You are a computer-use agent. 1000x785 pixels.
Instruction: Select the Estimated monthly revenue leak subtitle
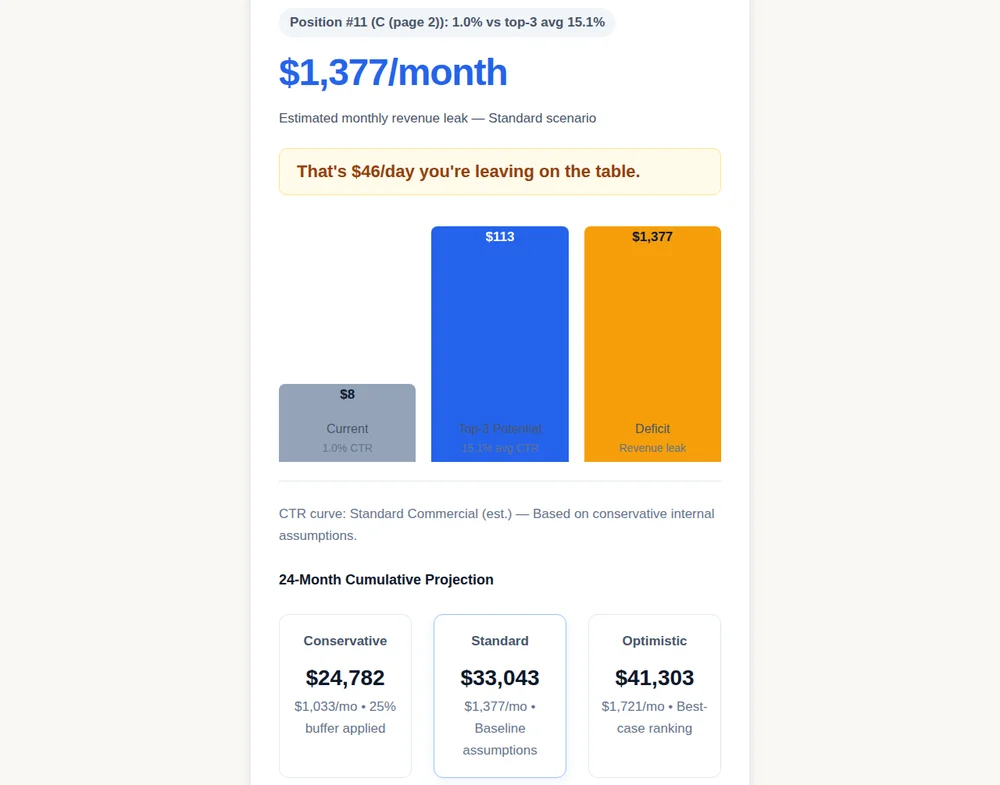pyautogui.click(x=438, y=118)
